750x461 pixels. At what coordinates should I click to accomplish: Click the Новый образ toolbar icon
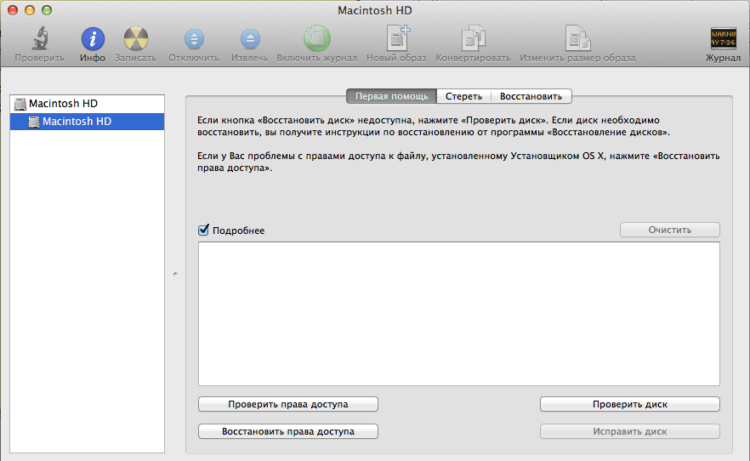click(397, 38)
